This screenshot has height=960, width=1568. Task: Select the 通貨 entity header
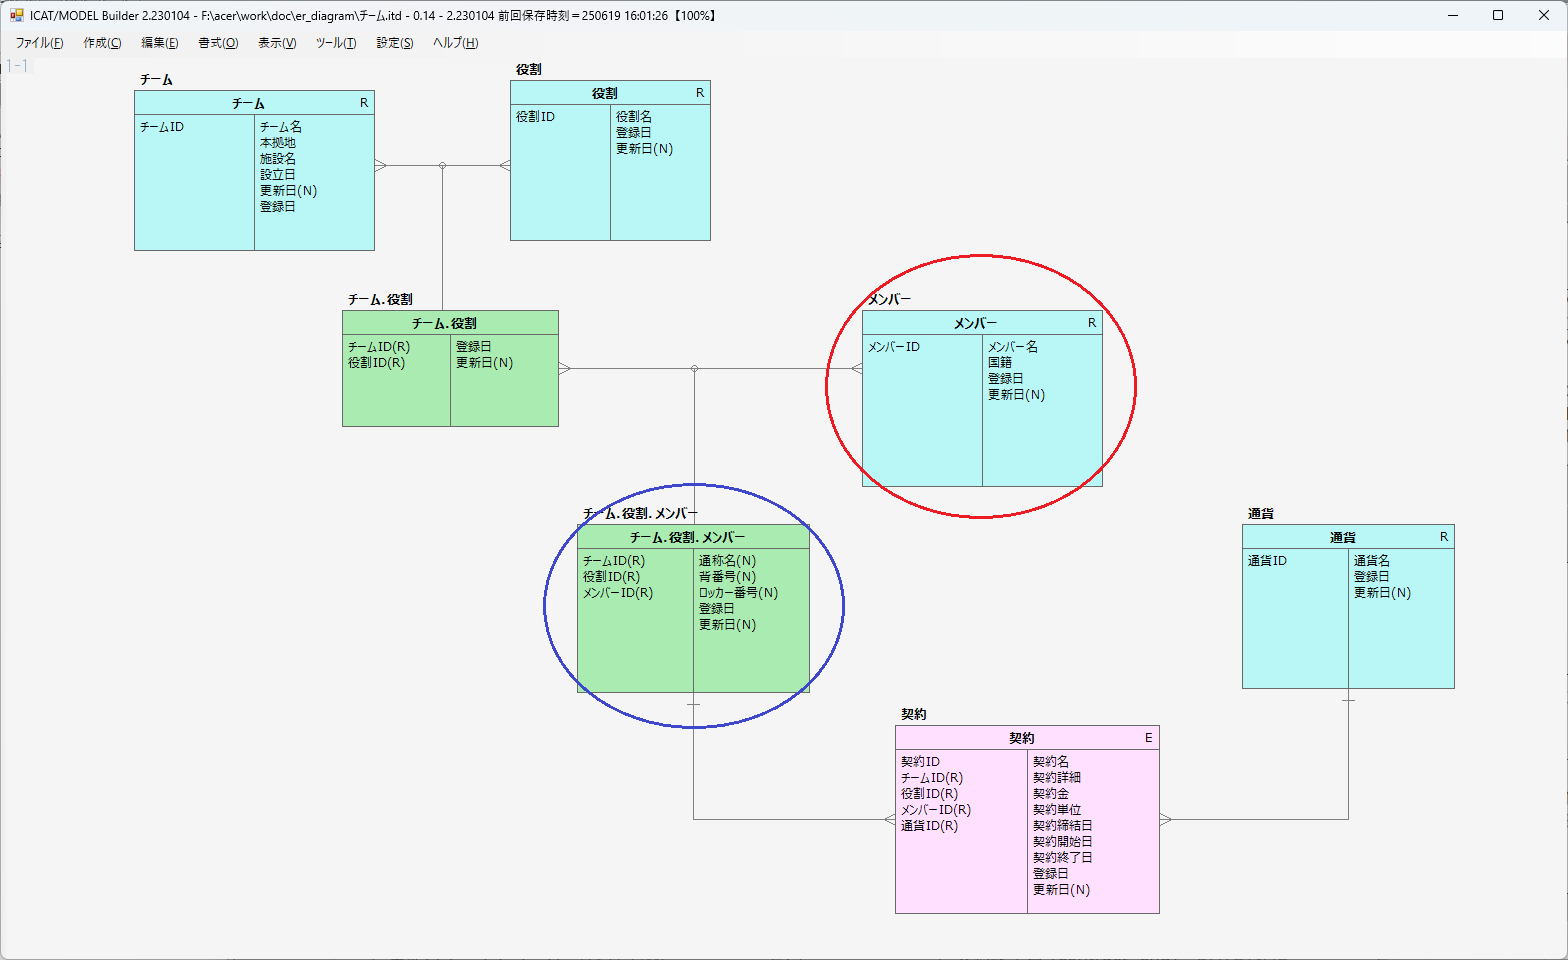(x=1348, y=537)
